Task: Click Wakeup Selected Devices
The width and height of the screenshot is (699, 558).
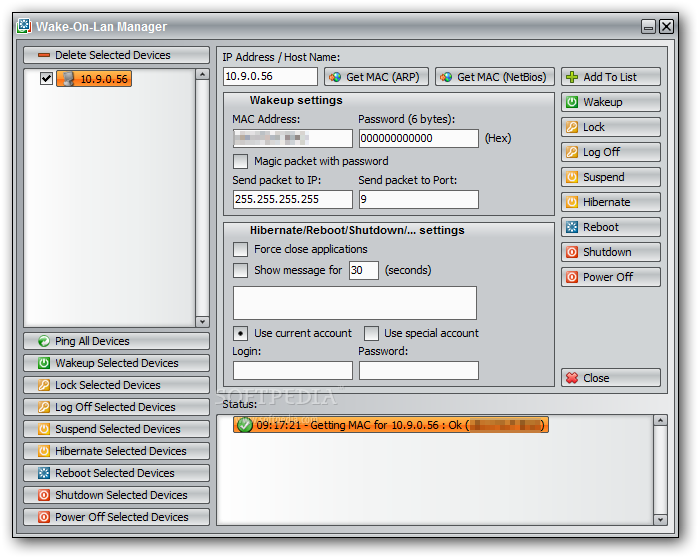Action: click(116, 363)
